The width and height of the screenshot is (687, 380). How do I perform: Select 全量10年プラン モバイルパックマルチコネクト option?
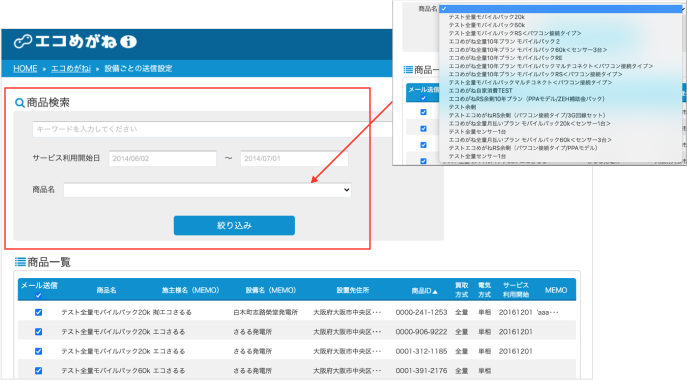point(551,66)
